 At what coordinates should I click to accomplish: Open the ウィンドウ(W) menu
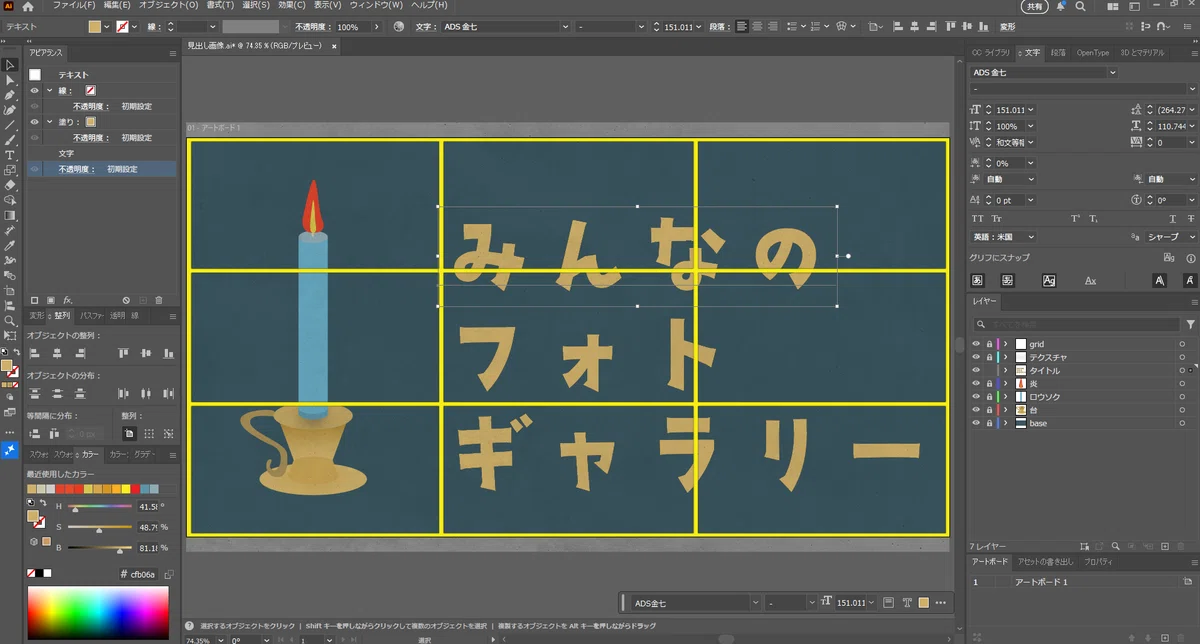(376, 6)
